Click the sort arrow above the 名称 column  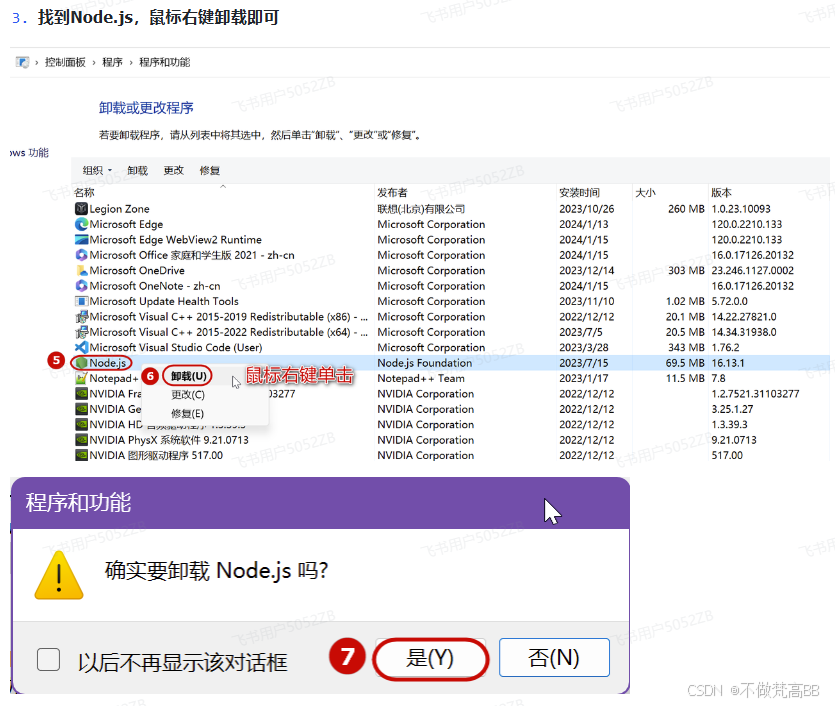pos(223,186)
